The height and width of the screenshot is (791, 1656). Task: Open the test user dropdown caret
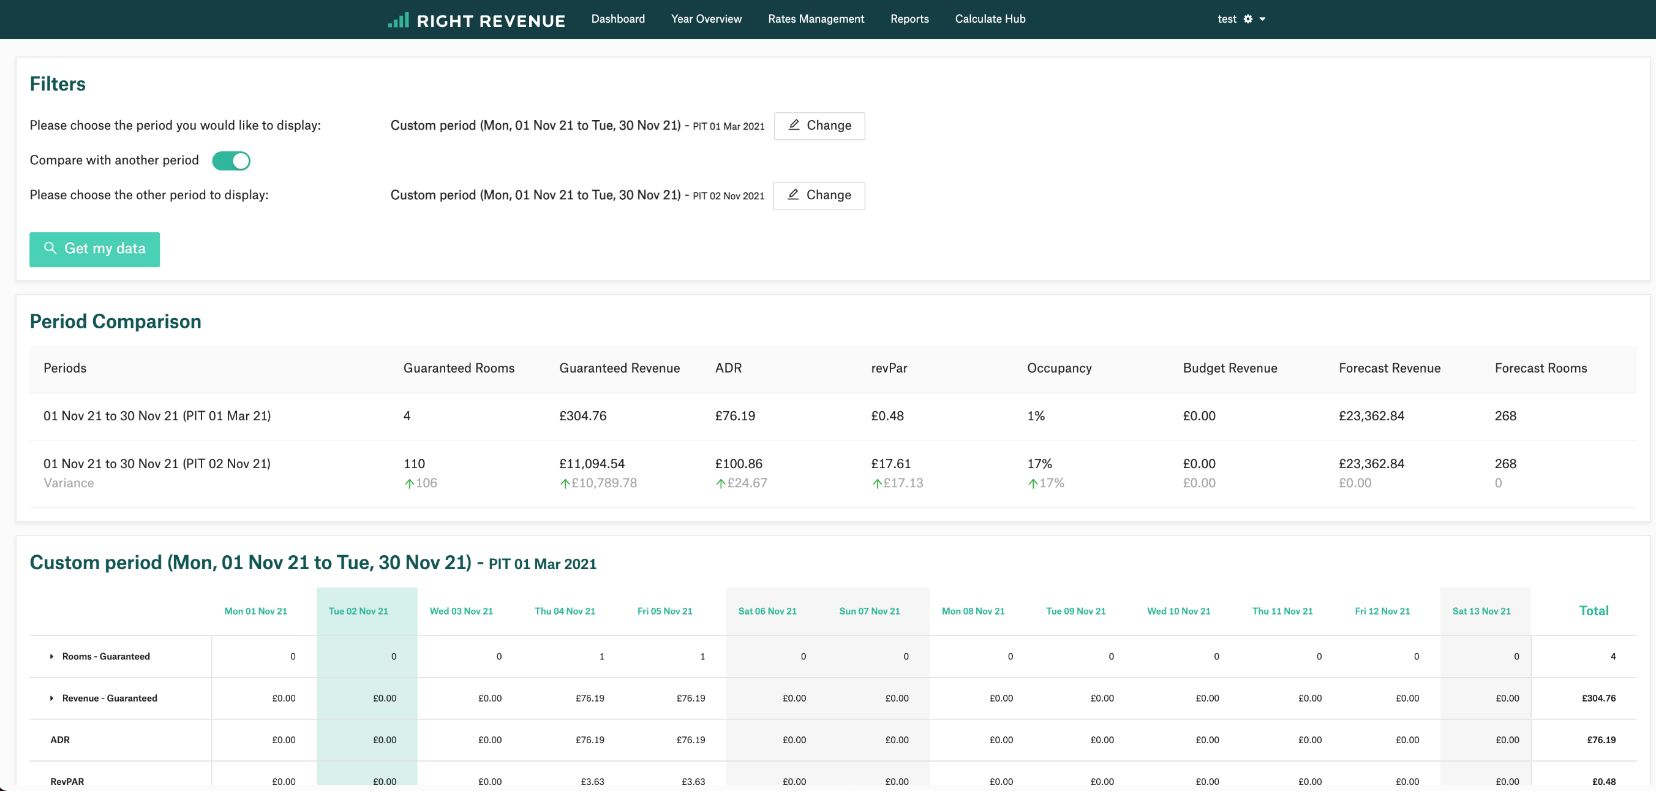coord(1263,19)
